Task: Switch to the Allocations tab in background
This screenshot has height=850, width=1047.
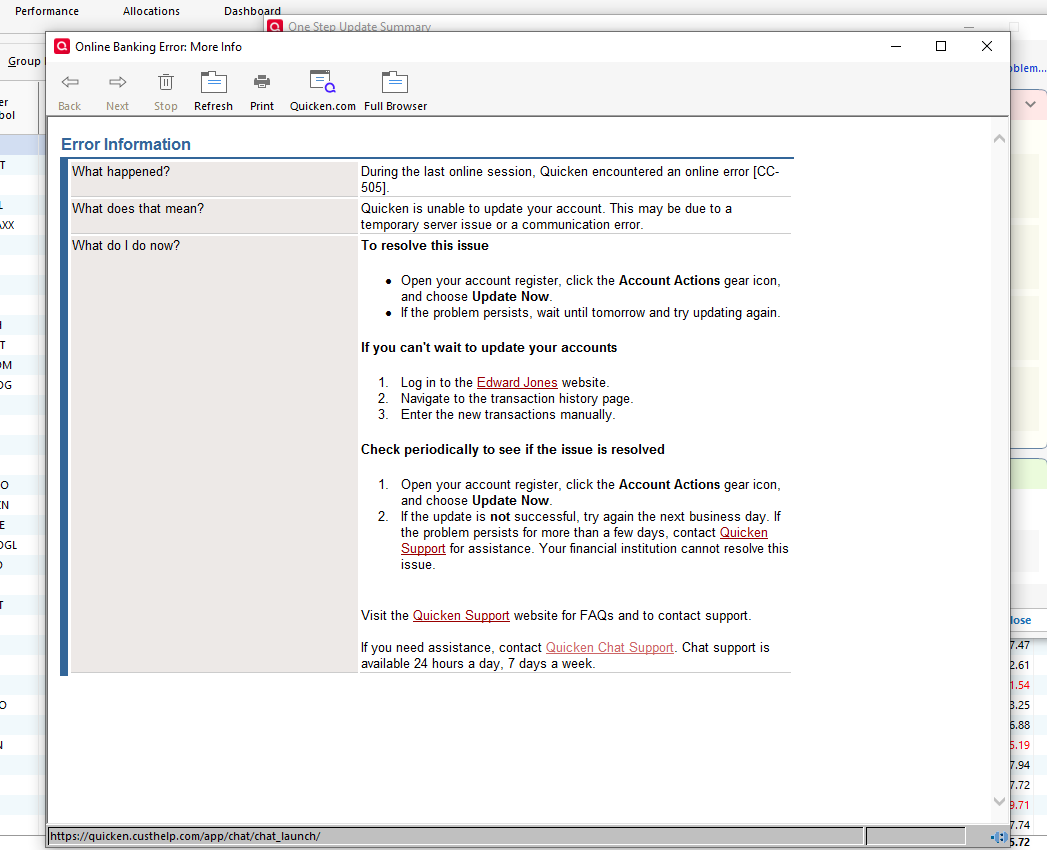Action: click(151, 11)
